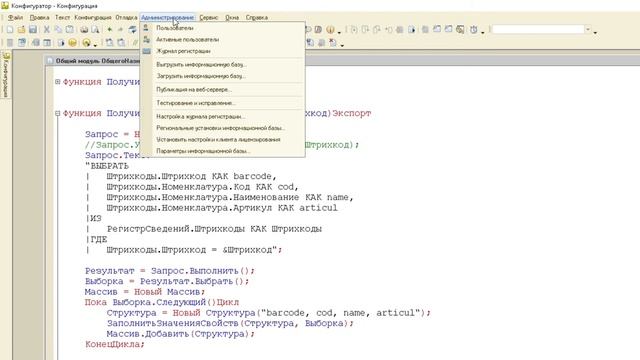The image size is (640, 360).
Task: Click the Event log icon in menu
Action: point(146,51)
